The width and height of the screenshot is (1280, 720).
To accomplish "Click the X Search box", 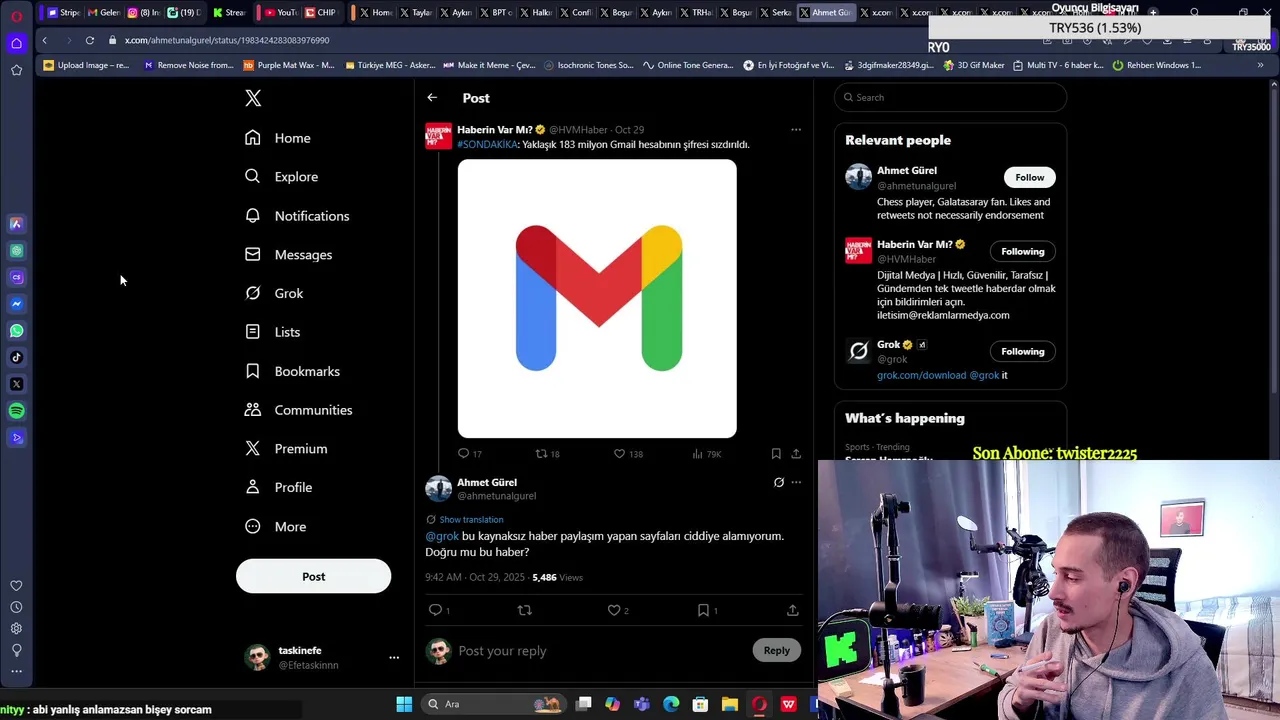I will pos(950,97).
